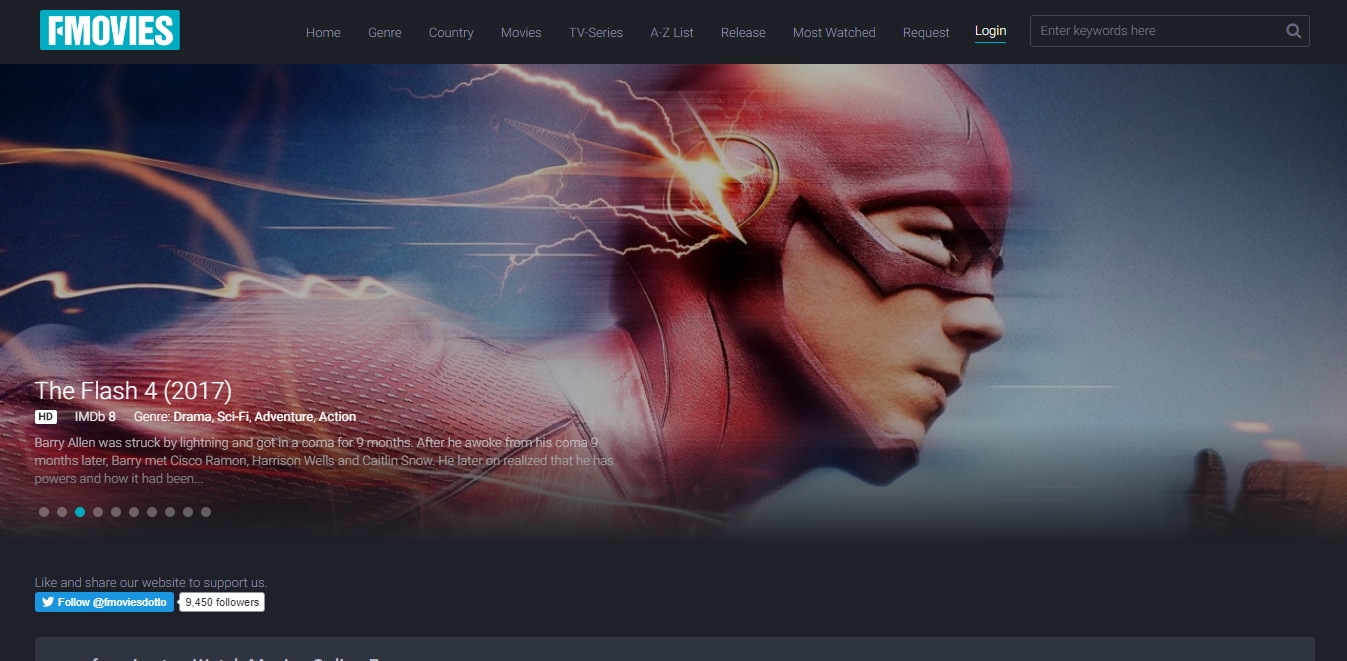This screenshot has width=1347, height=661.
Task: Switch to the seventh carousel slide dot
Action: click(x=152, y=512)
